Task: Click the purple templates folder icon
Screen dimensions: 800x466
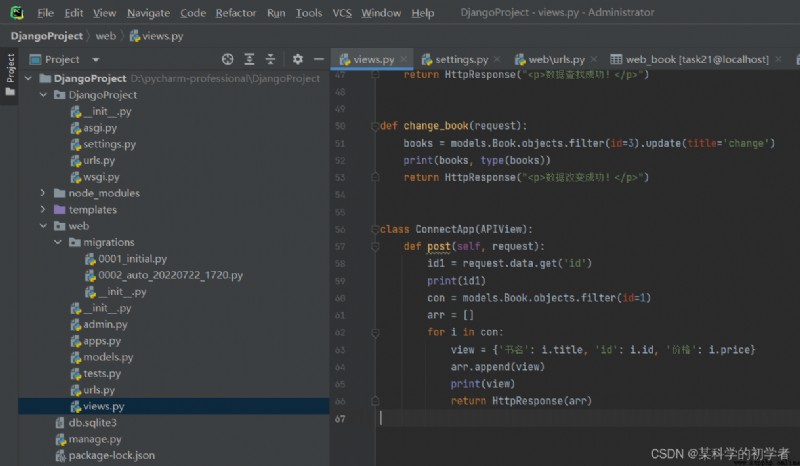Action: (x=60, y=209)
